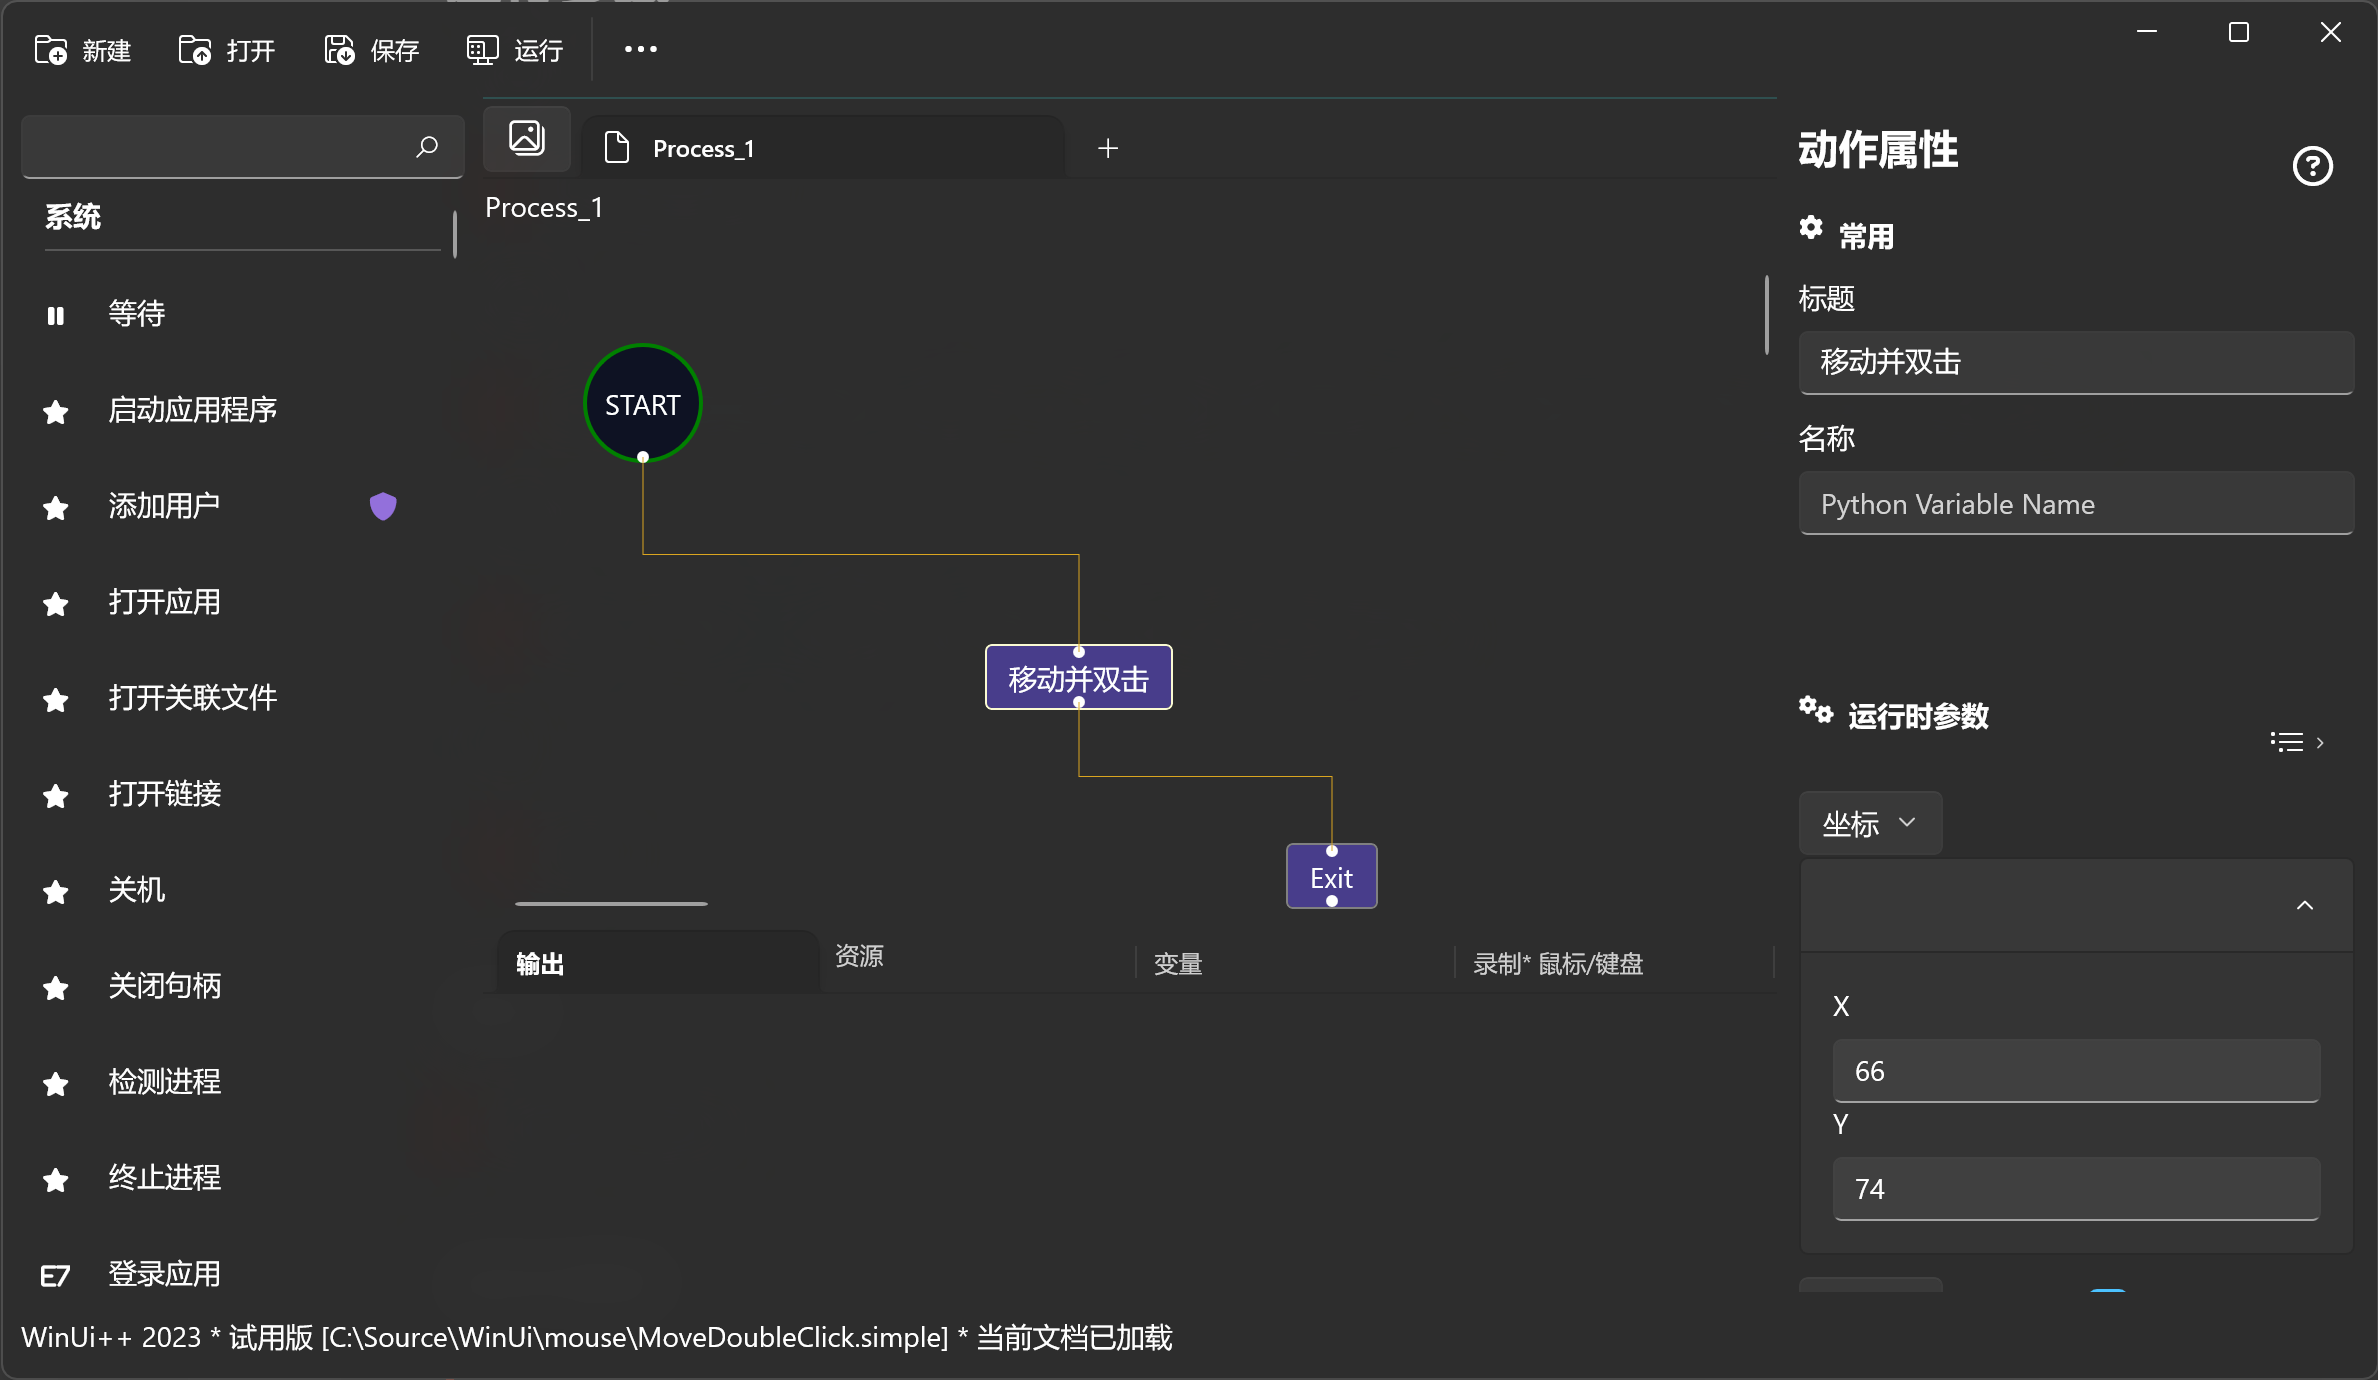The height and width of the screenshot is (1380, 2378).
Task: Select 启动应用程序 in the system list
Action: tap(192, 410)
